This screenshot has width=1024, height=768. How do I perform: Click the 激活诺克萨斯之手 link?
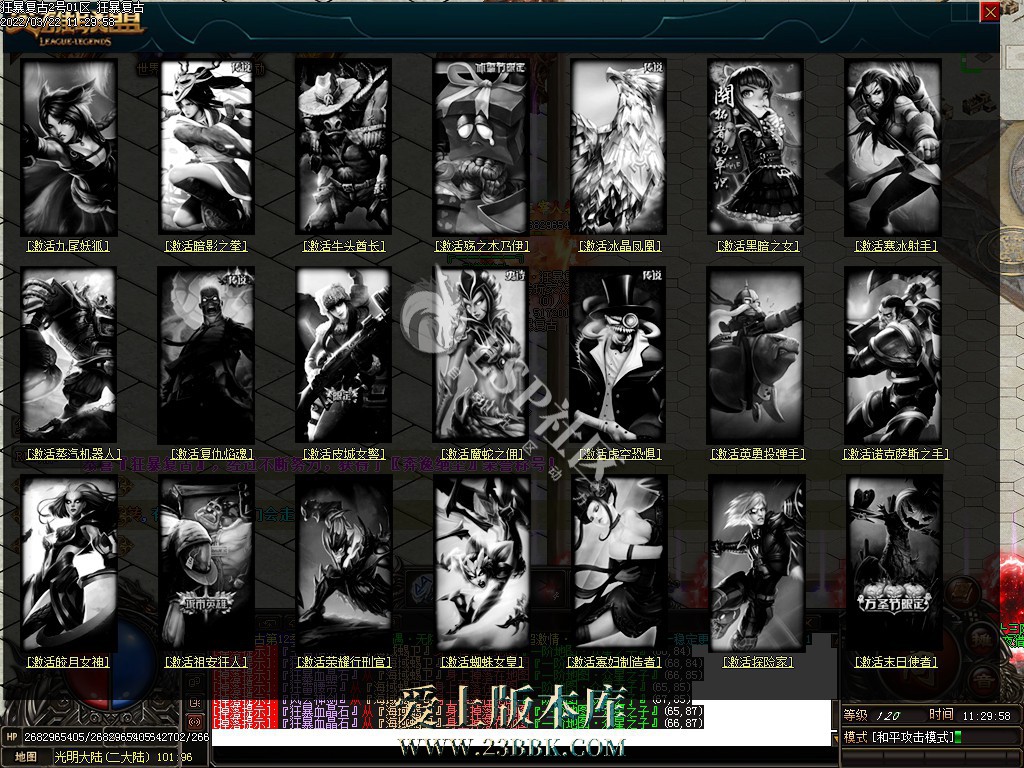(x=895, y=454)
